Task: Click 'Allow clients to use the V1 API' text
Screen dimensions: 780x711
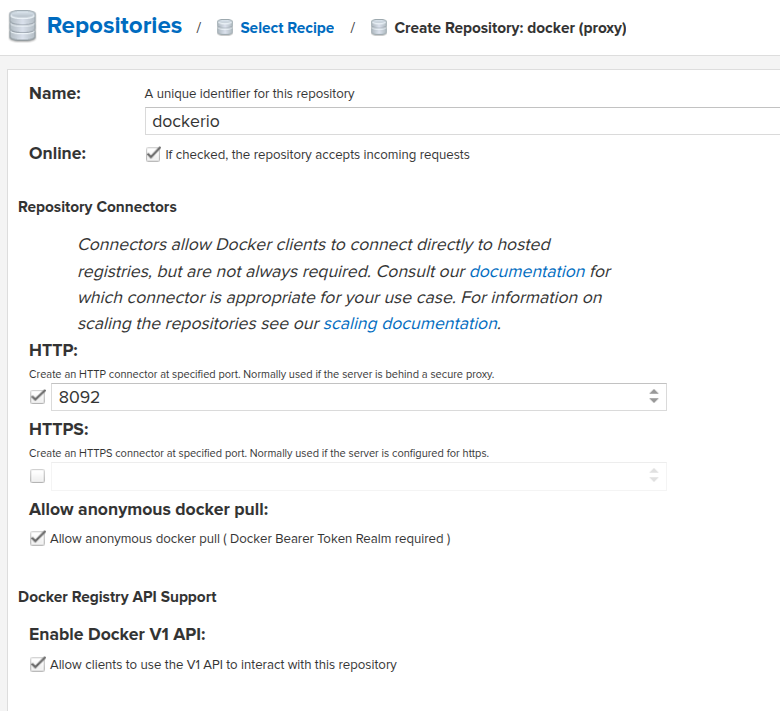Action: point(223,665)
